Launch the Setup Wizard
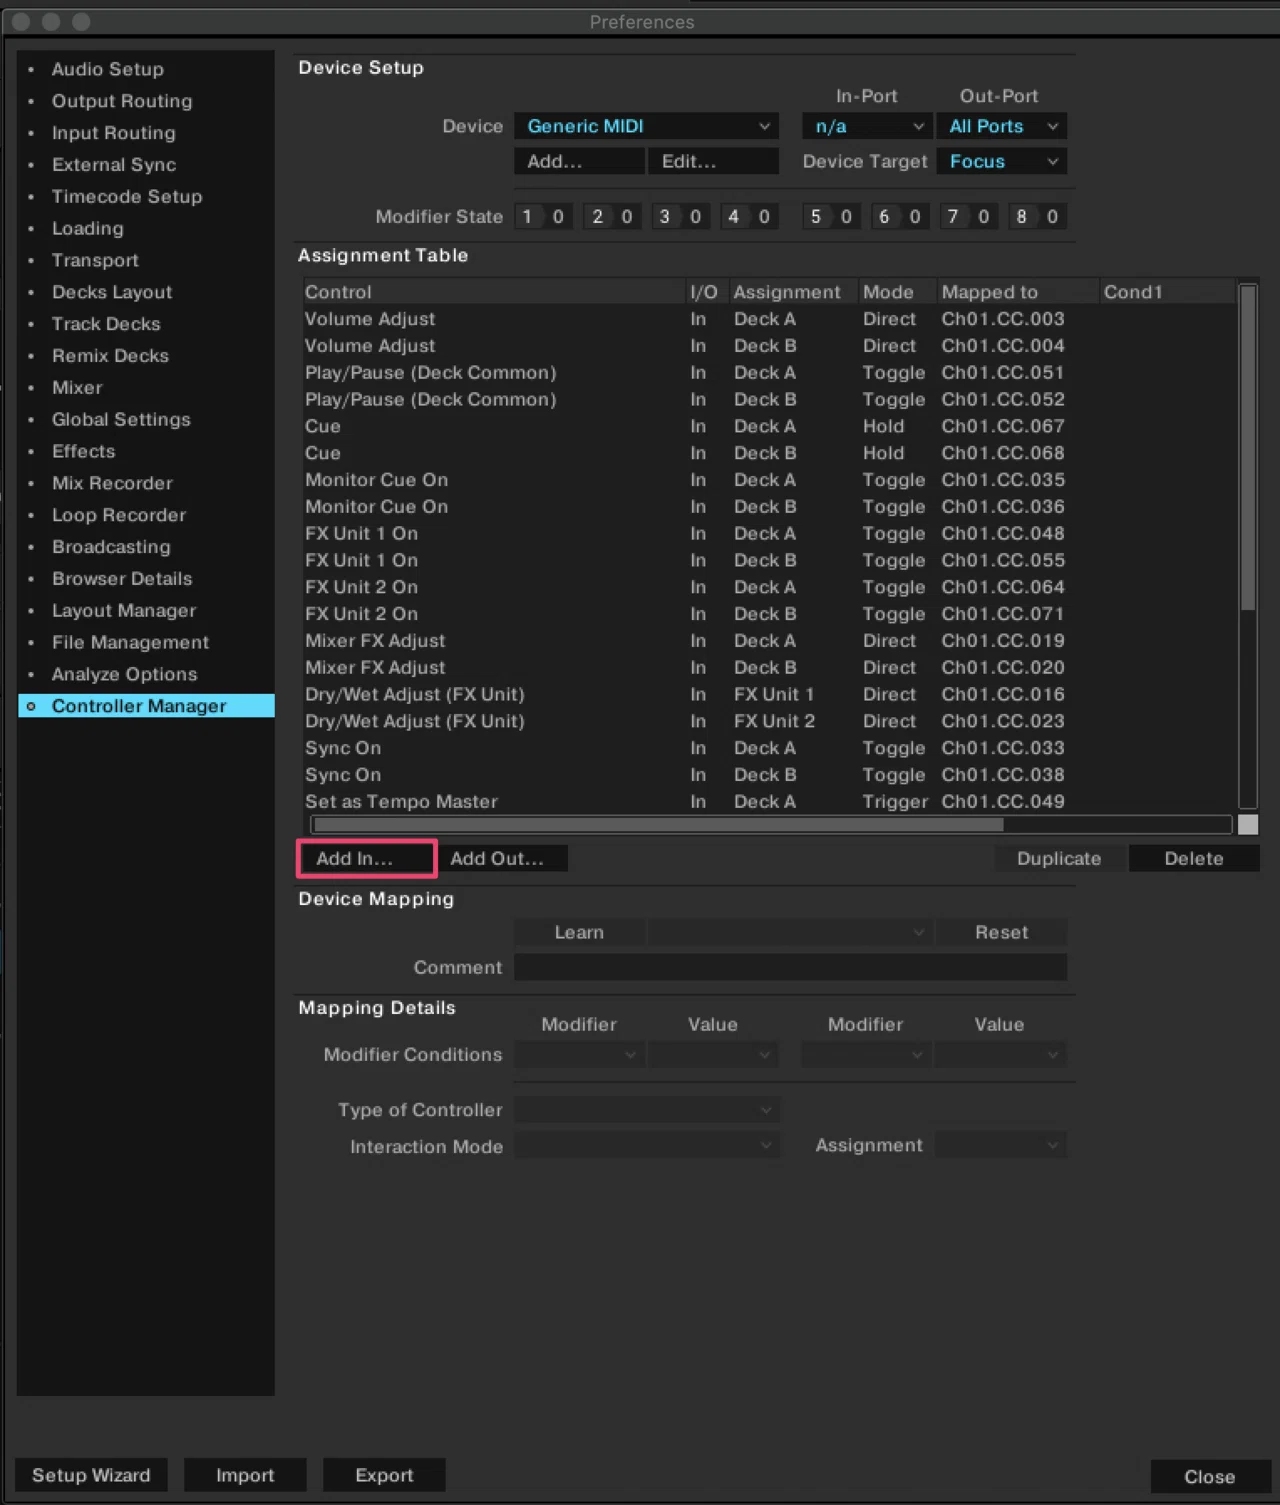Screen dimensions: 1280x1505 pyautogui.click(x=91, y=1475)
